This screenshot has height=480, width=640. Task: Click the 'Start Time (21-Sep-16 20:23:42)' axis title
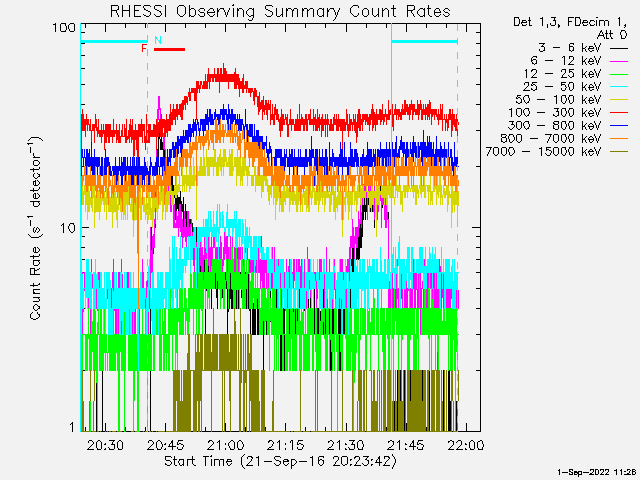point(280,461)
